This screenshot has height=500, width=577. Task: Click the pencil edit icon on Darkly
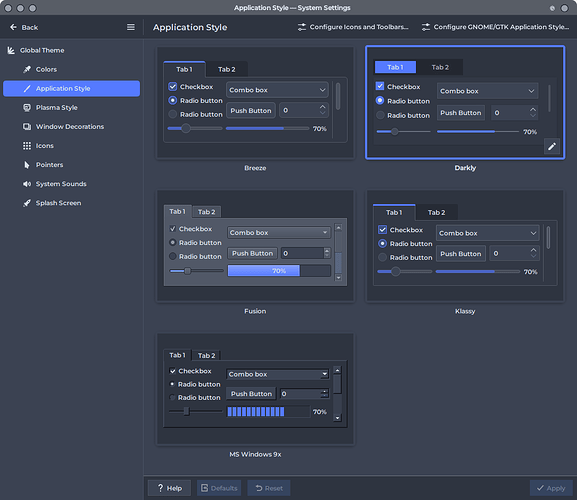552,147
